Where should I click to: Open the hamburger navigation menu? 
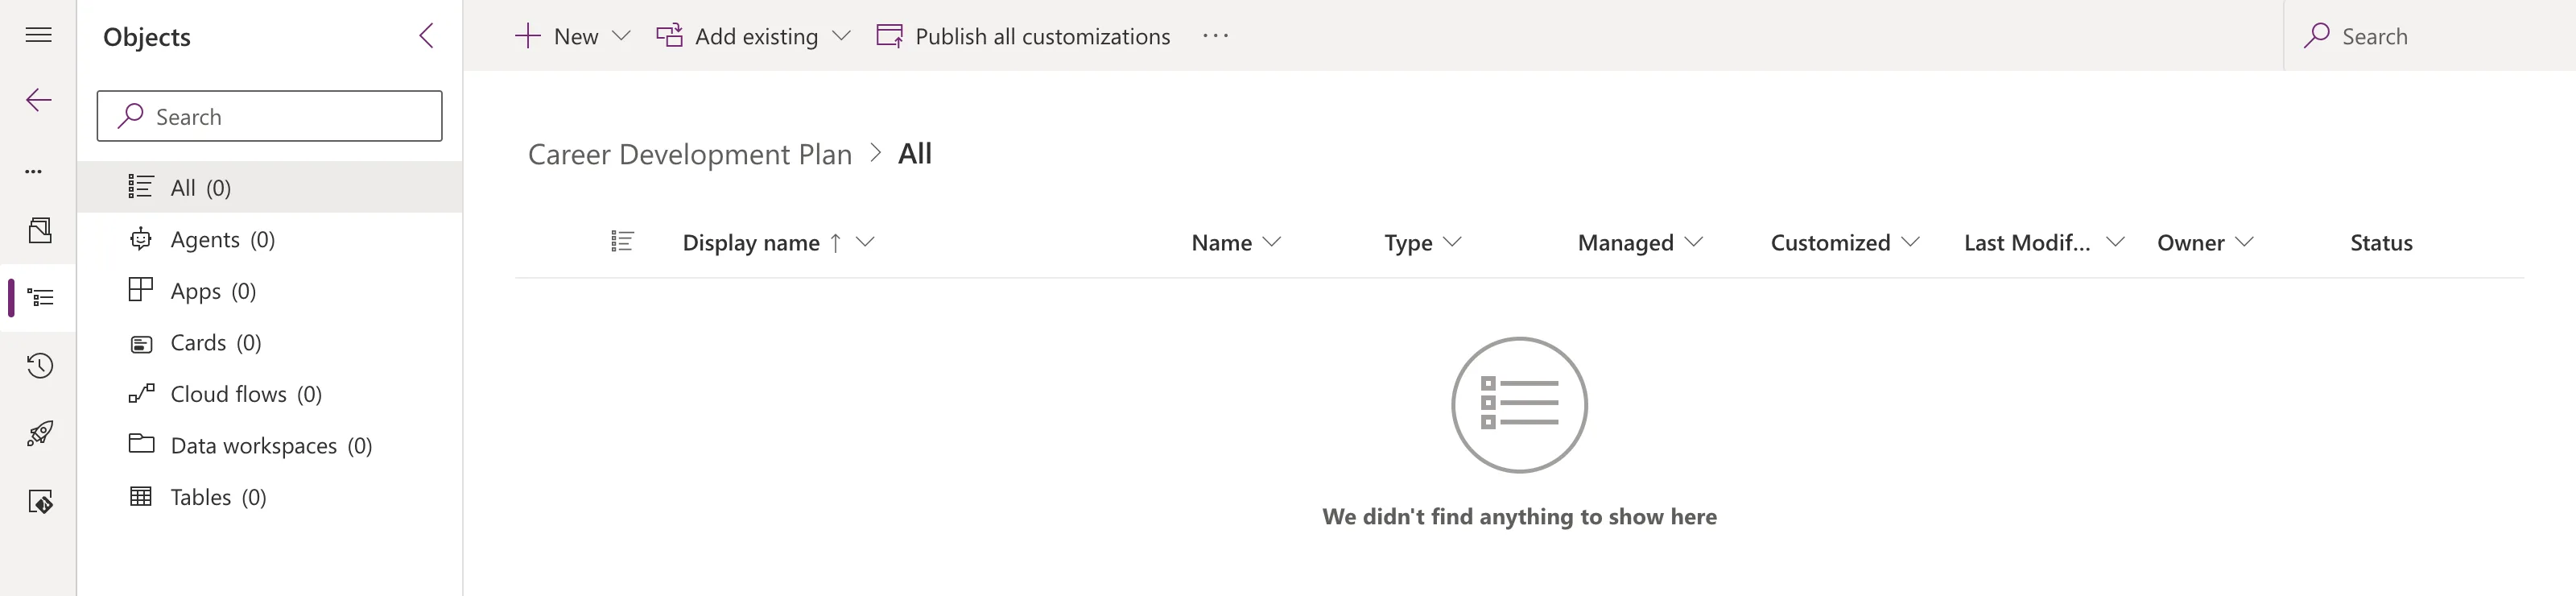(38, 35)
